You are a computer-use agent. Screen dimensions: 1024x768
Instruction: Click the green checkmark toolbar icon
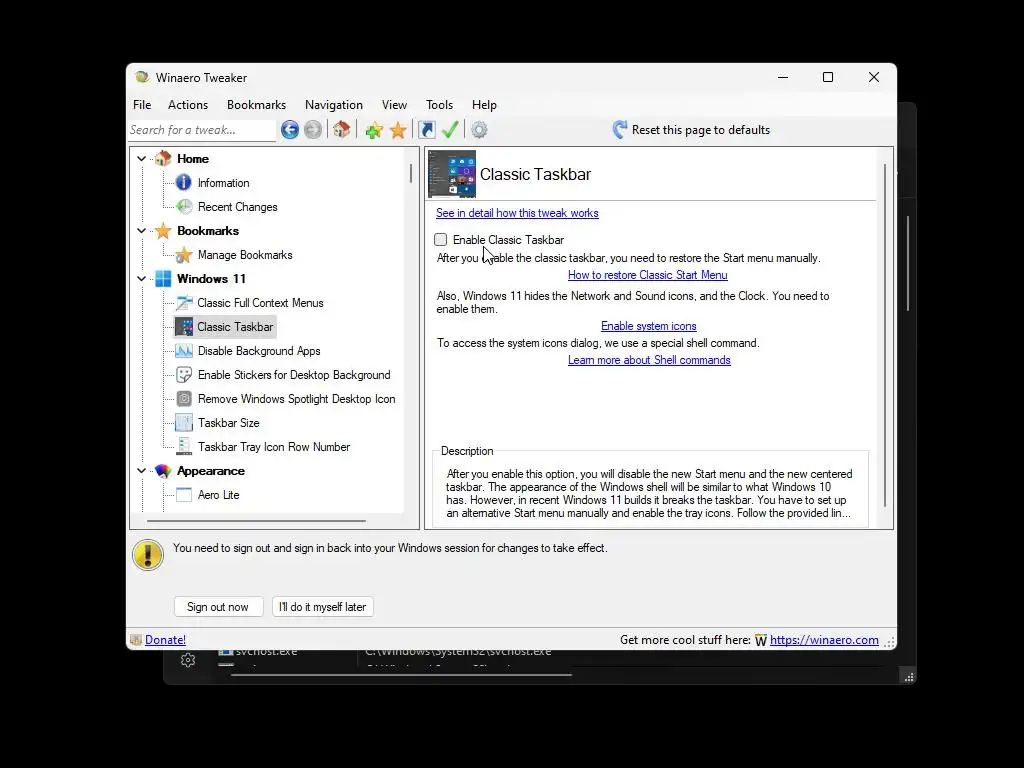click(x=450, y=129)
